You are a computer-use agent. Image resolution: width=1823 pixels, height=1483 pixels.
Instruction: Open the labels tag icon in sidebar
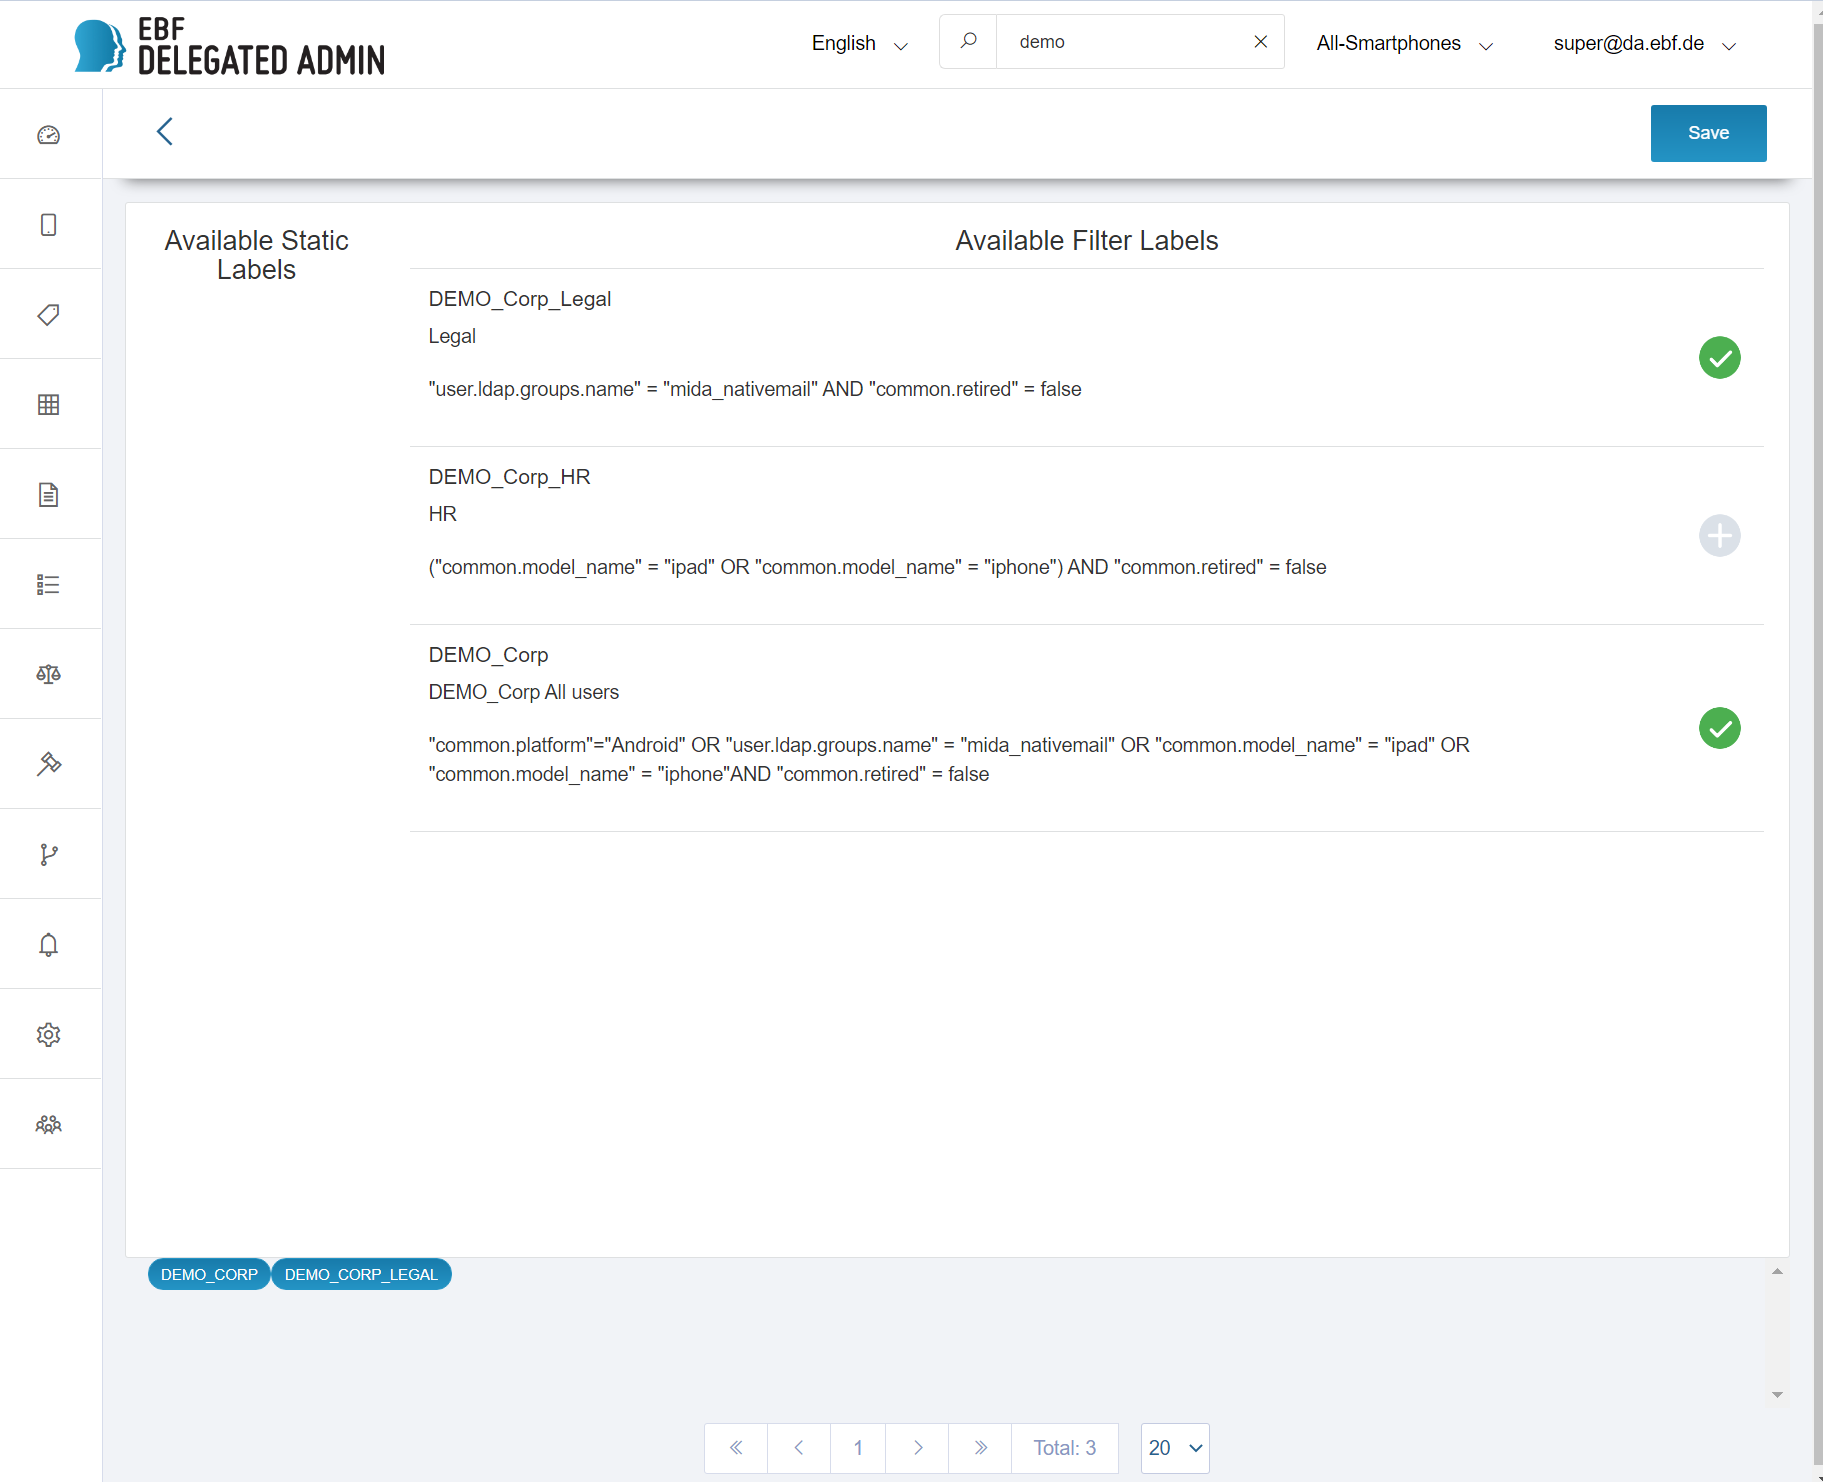click(48, 315)
